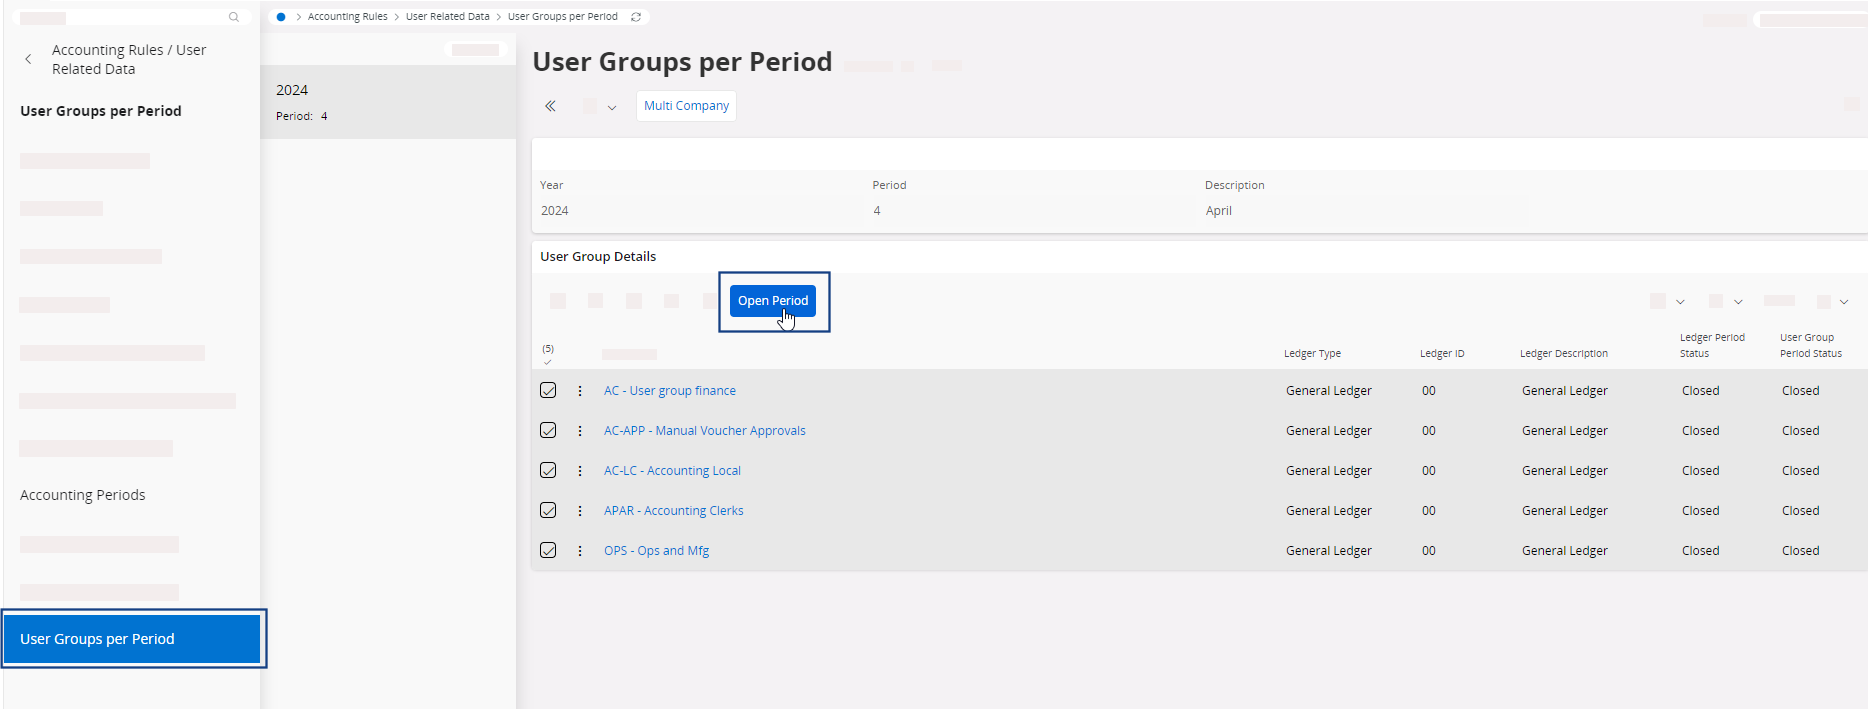1868x709 pixels.
Task: Click the home dot icon in breadcrumb
Action: point(281,17)
